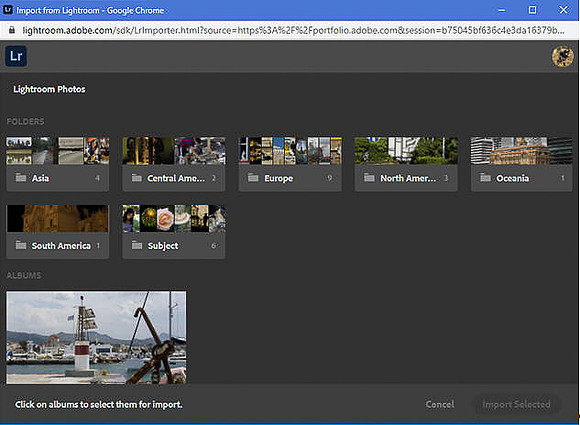Click Import Selected button
The height and width of the screenshot is (425, 580).
tap(516, 404)
